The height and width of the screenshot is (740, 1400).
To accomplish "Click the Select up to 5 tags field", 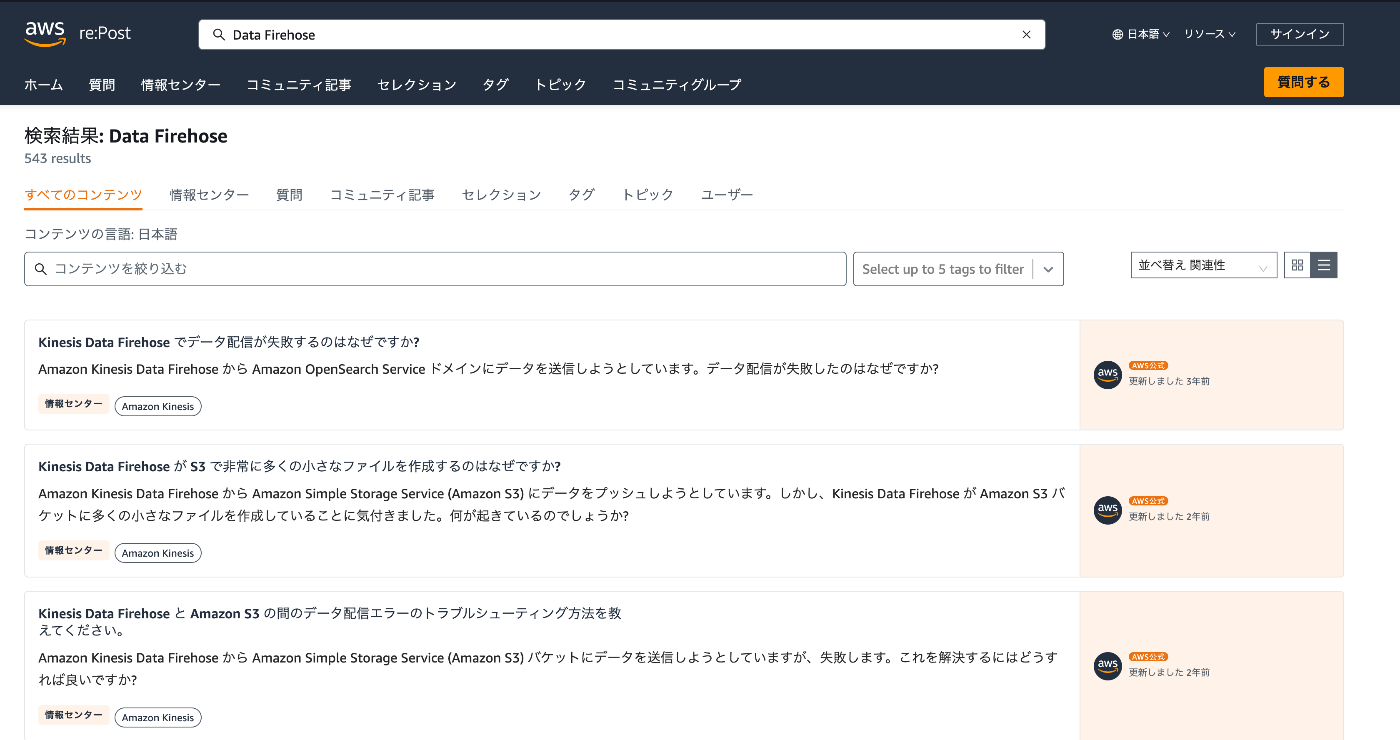I will pyautogui.click(x=943, y=269).
